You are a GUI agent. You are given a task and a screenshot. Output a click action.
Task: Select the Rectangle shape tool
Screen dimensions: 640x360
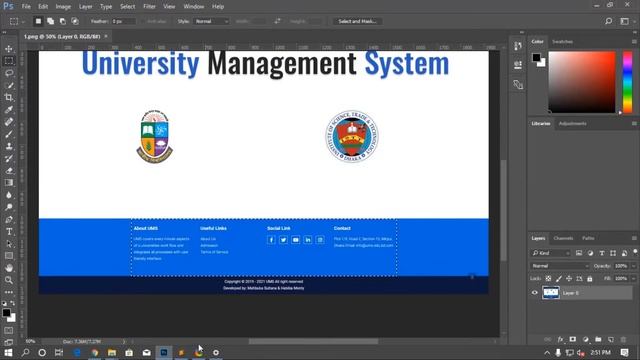(x=9, y=256)
